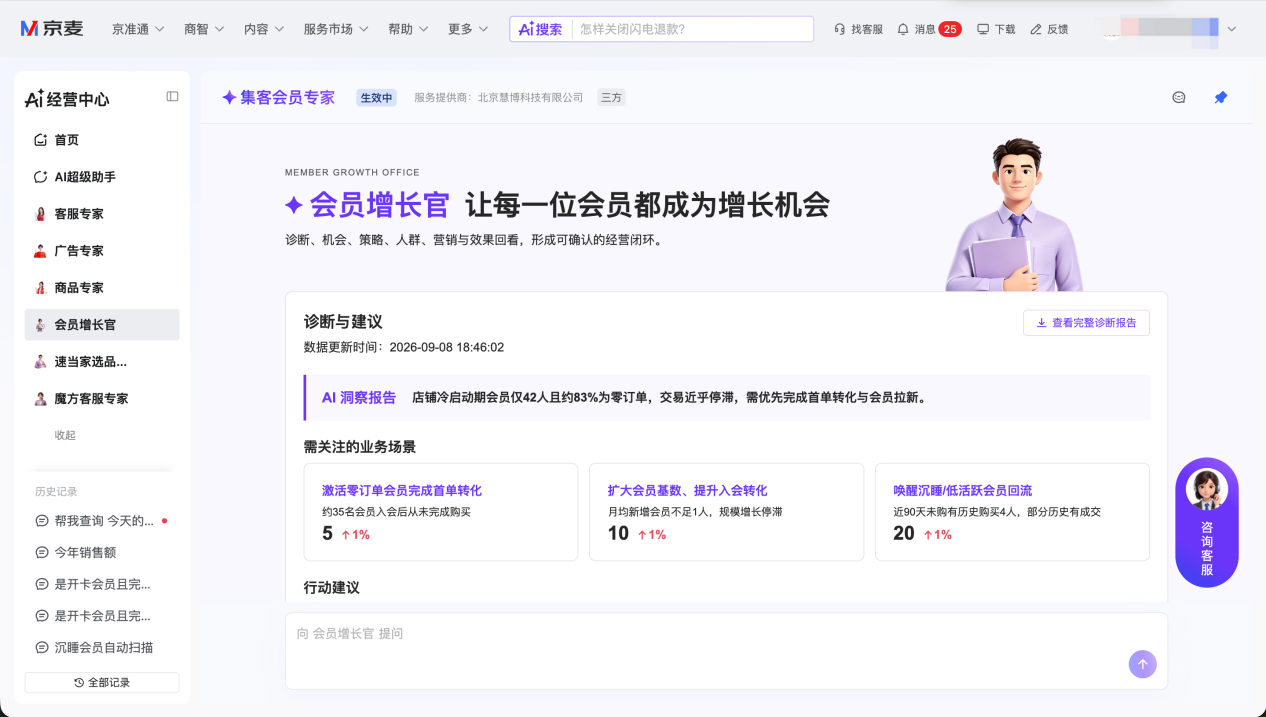Open 激活零订单会员完成首单转化 card
This screenshot has height=717, width=1266.
(x=441, y=512)
